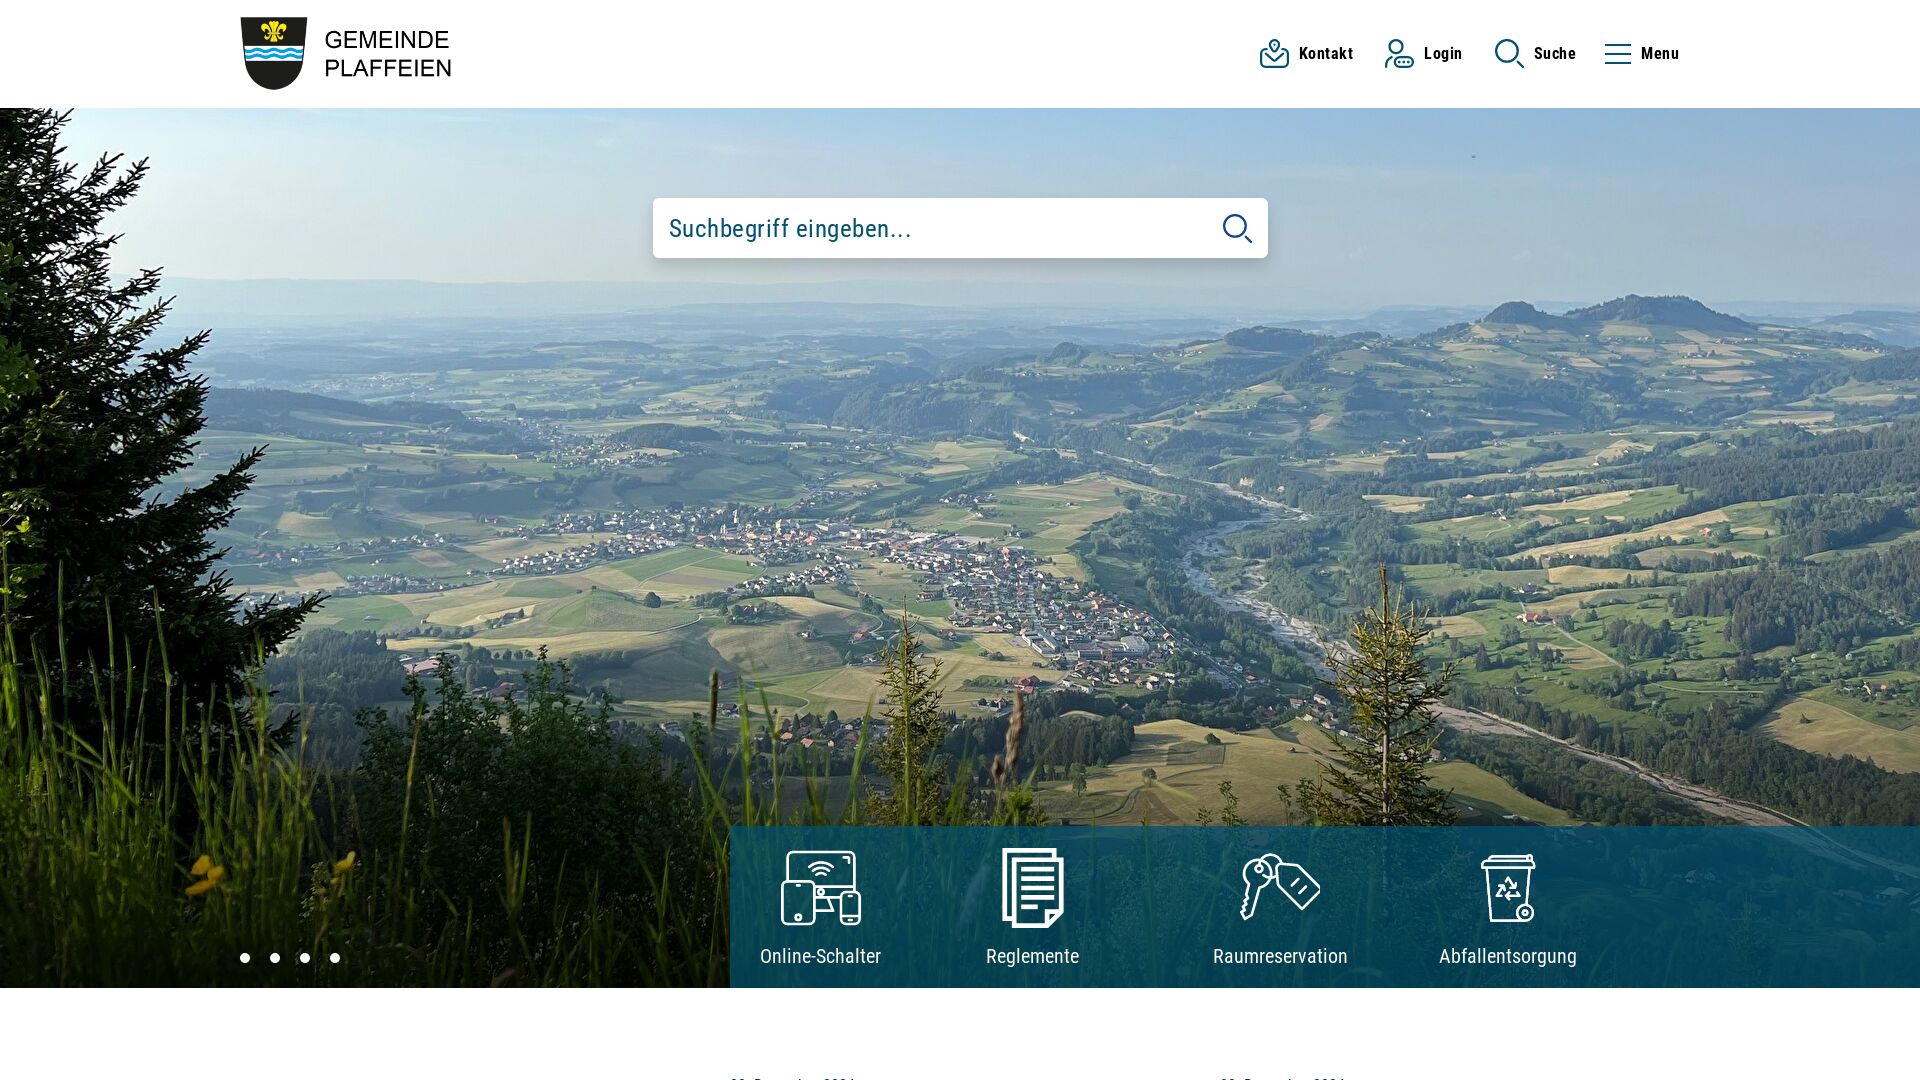Open the Kontakt link
1920x1080 pixels.
(x=1326, y=54)
